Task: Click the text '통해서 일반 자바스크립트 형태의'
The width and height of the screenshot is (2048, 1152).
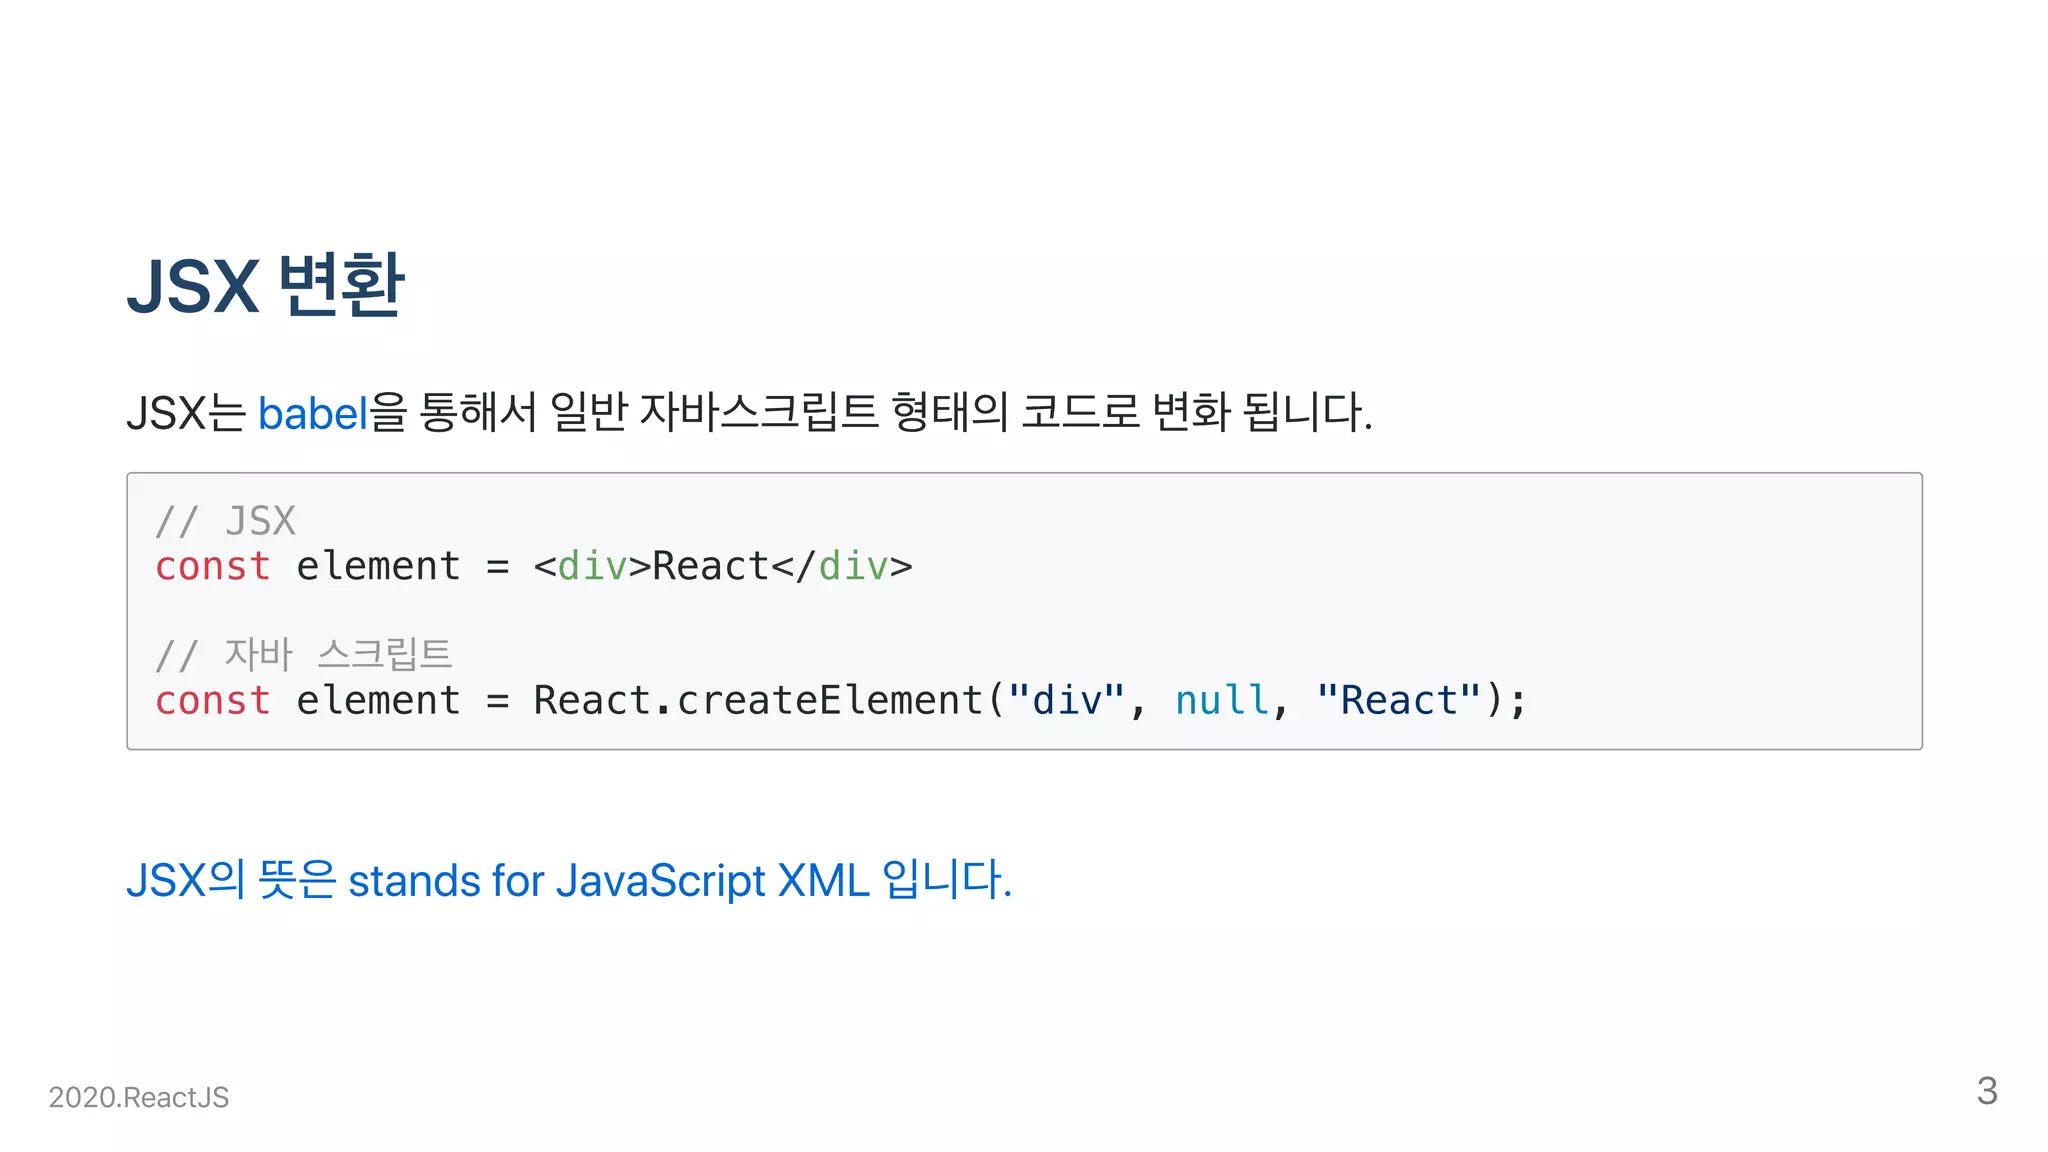Action: click(713, 413)
